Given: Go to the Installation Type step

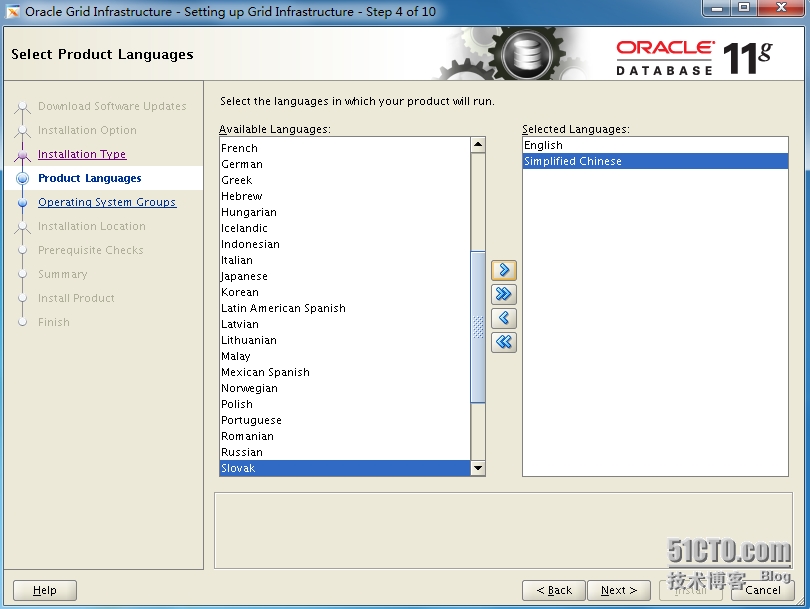Looking at the screenshot, I should point(82,154).
